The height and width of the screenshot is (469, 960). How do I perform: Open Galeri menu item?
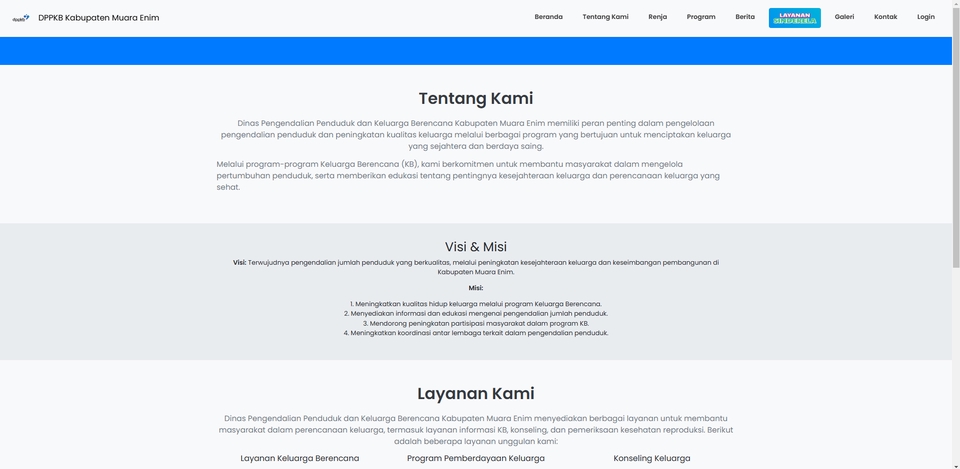[x=844, y=17]
